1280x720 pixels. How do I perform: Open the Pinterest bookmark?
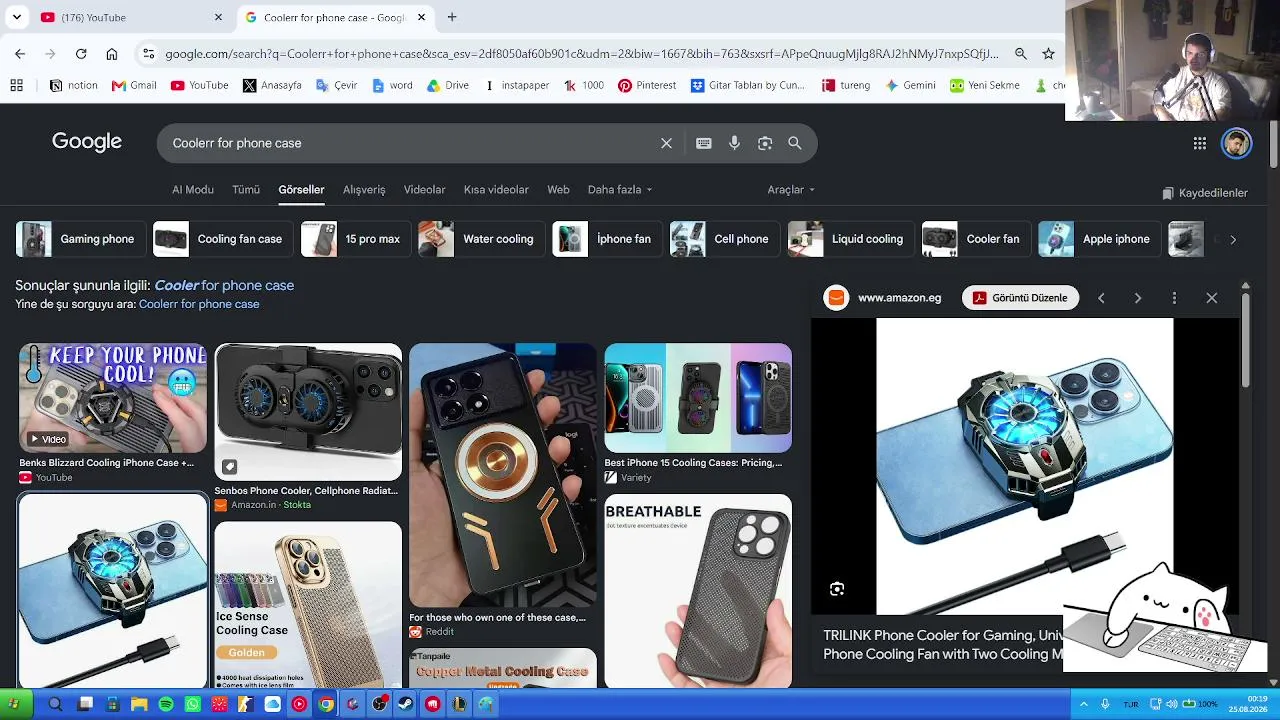pos(647,86)
